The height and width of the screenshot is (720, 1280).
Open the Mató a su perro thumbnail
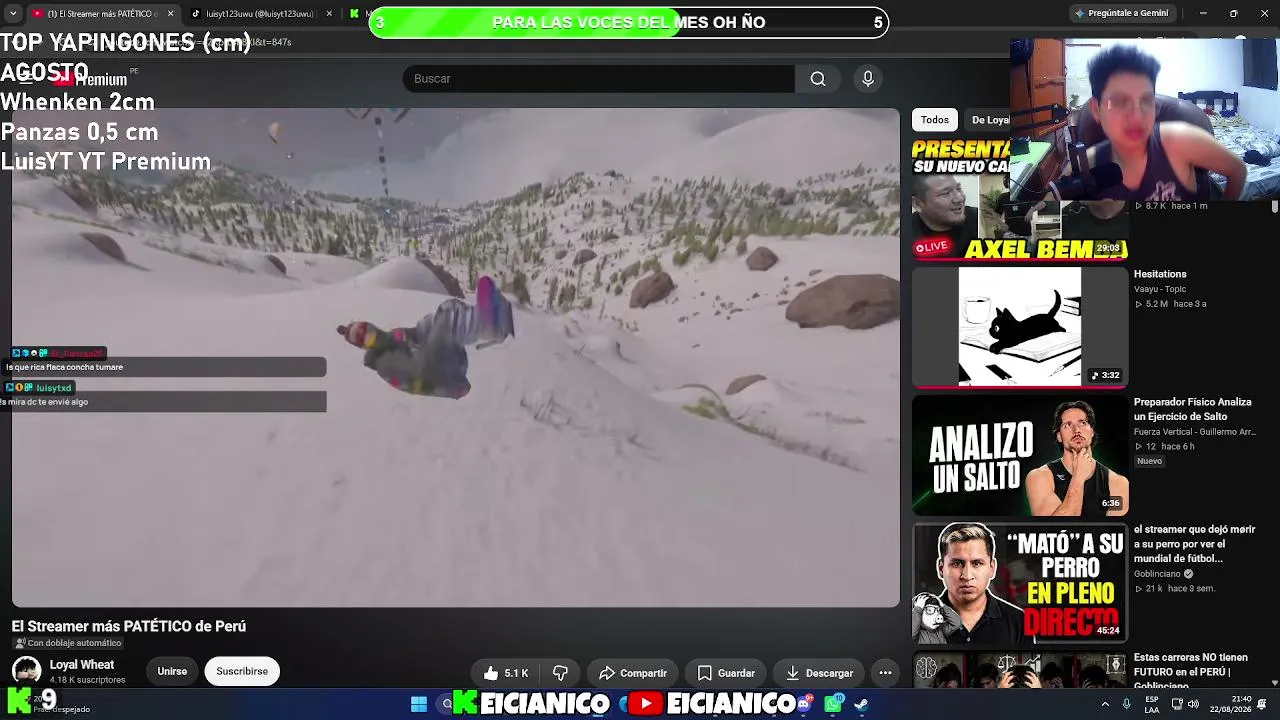coord(1019,583)
